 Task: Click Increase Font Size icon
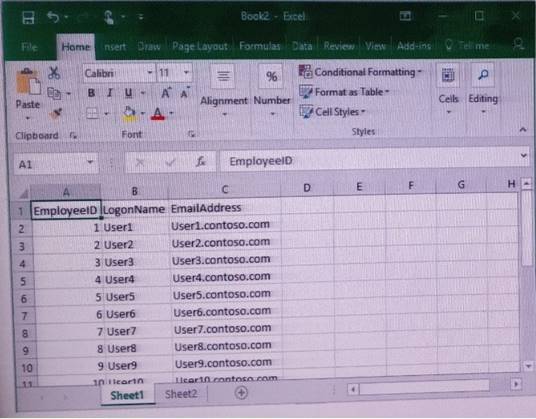(x=166, y=93)
